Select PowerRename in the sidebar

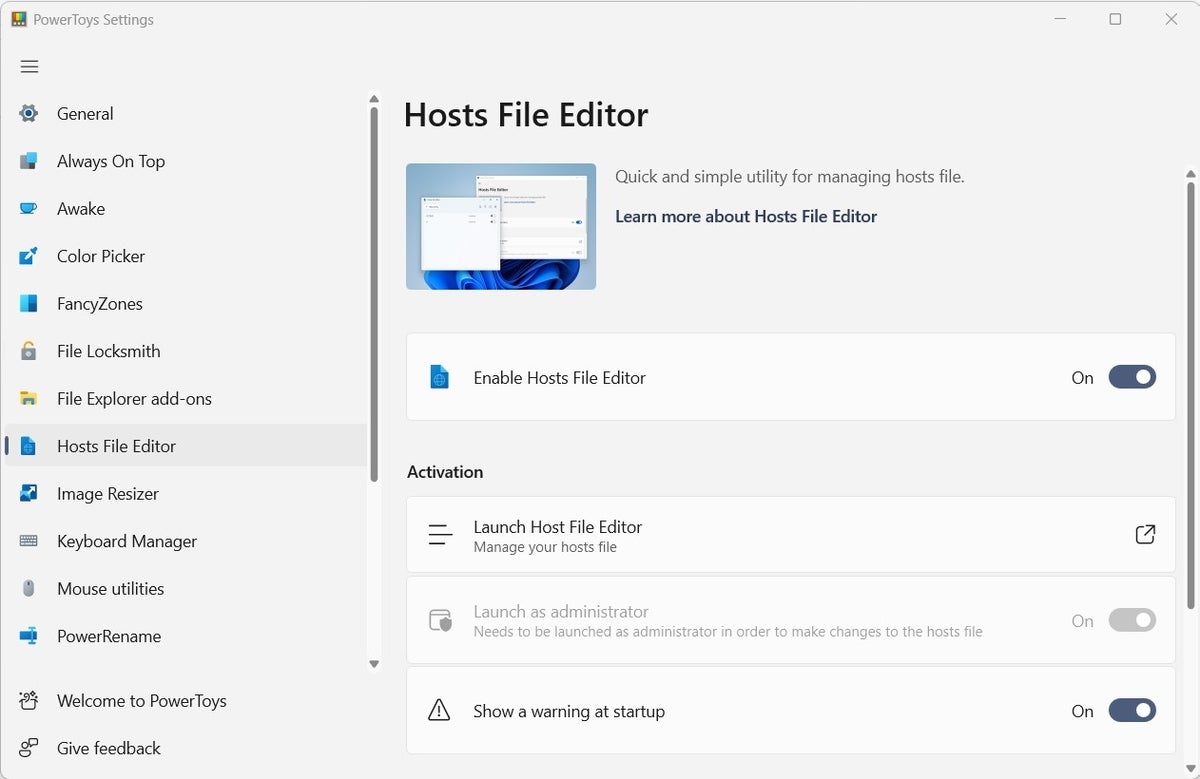pos(186,636)
